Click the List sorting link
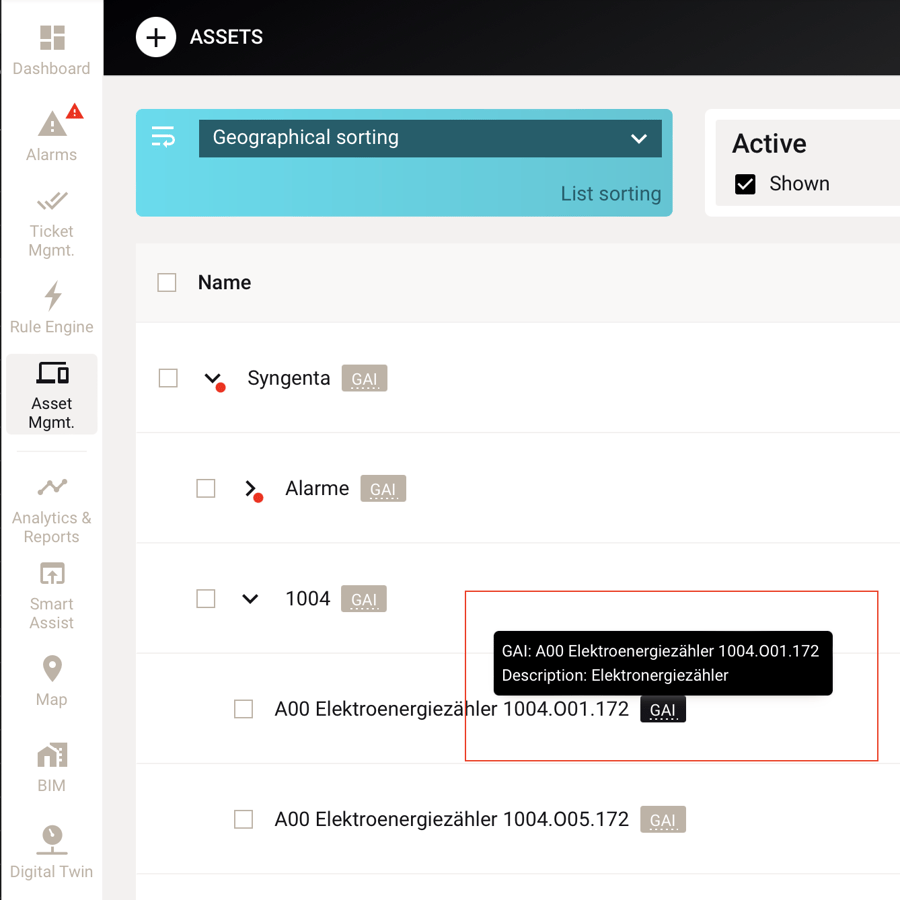 click(x=611, y=194)
